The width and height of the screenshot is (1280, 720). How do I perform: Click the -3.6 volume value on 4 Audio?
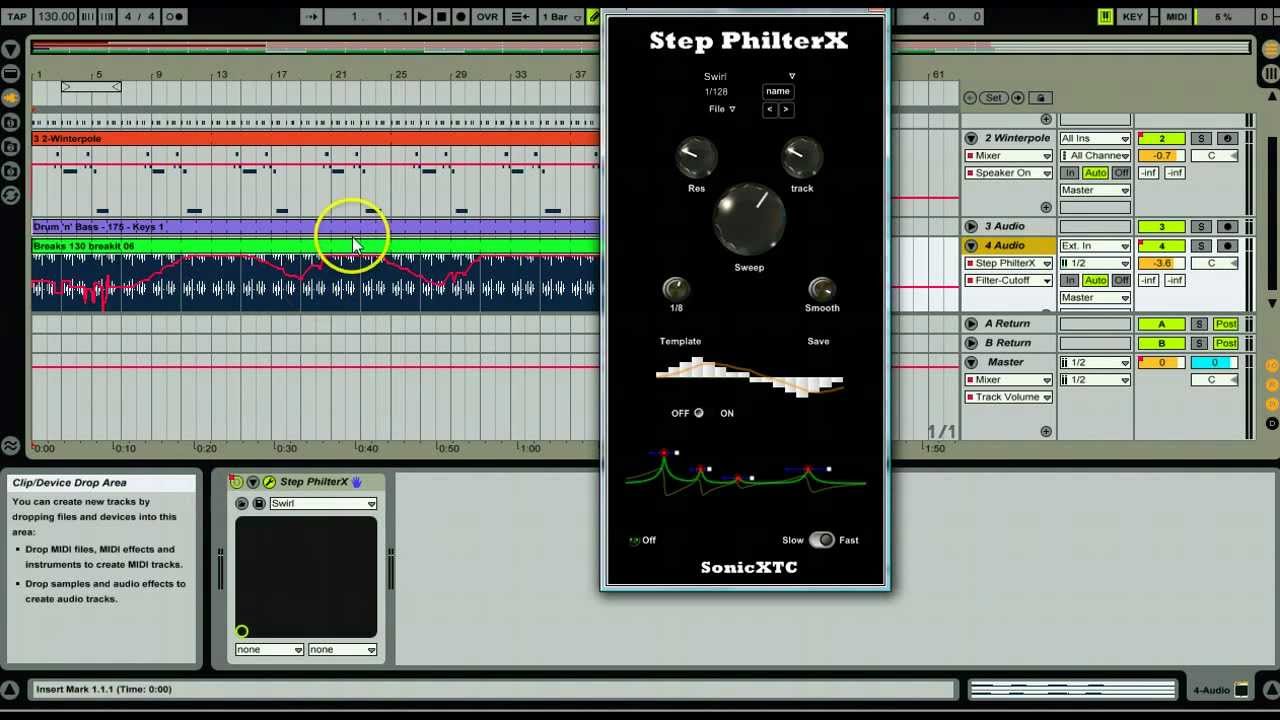[1161, 263]
